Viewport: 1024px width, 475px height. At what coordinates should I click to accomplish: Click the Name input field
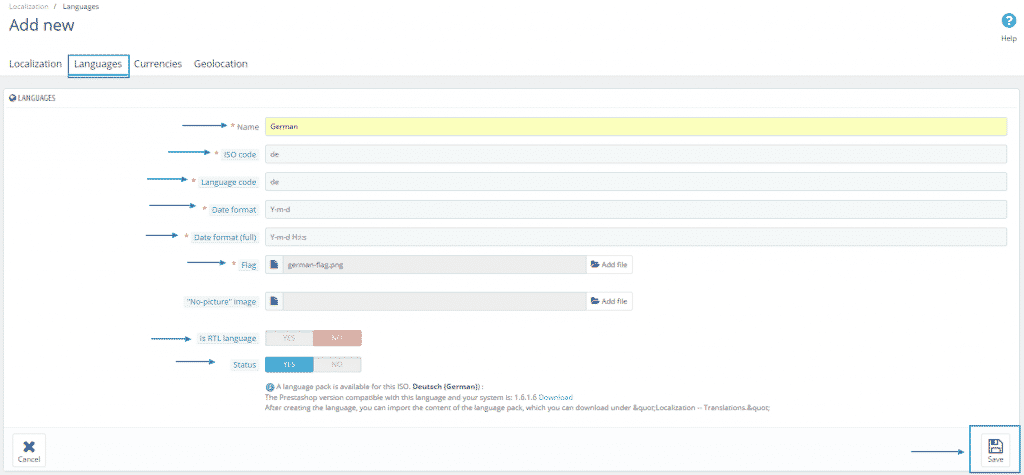tap(635, 127)
